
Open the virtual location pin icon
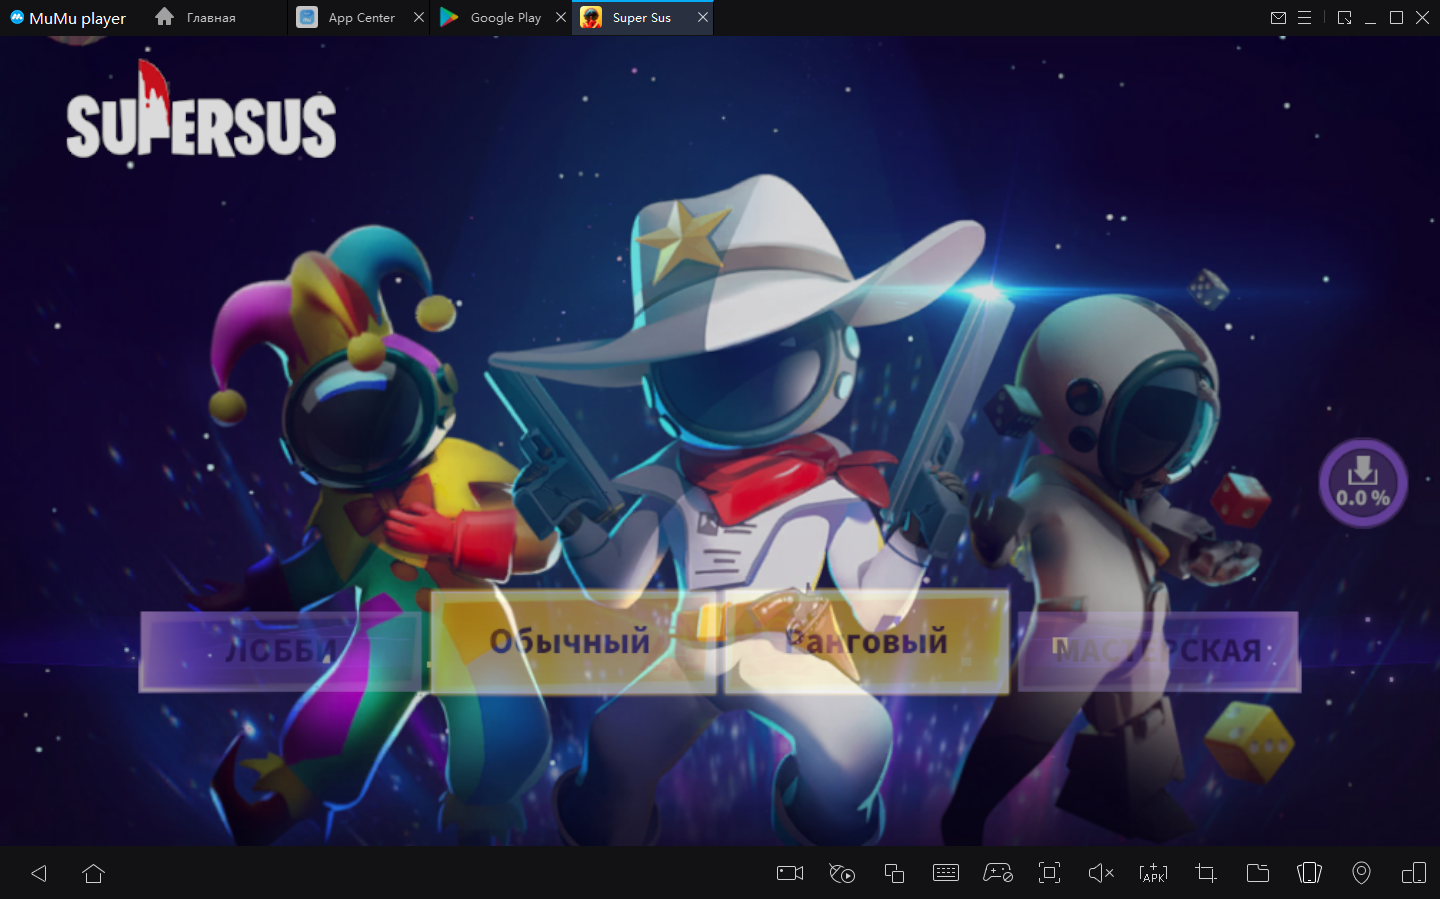[1361, 873]
